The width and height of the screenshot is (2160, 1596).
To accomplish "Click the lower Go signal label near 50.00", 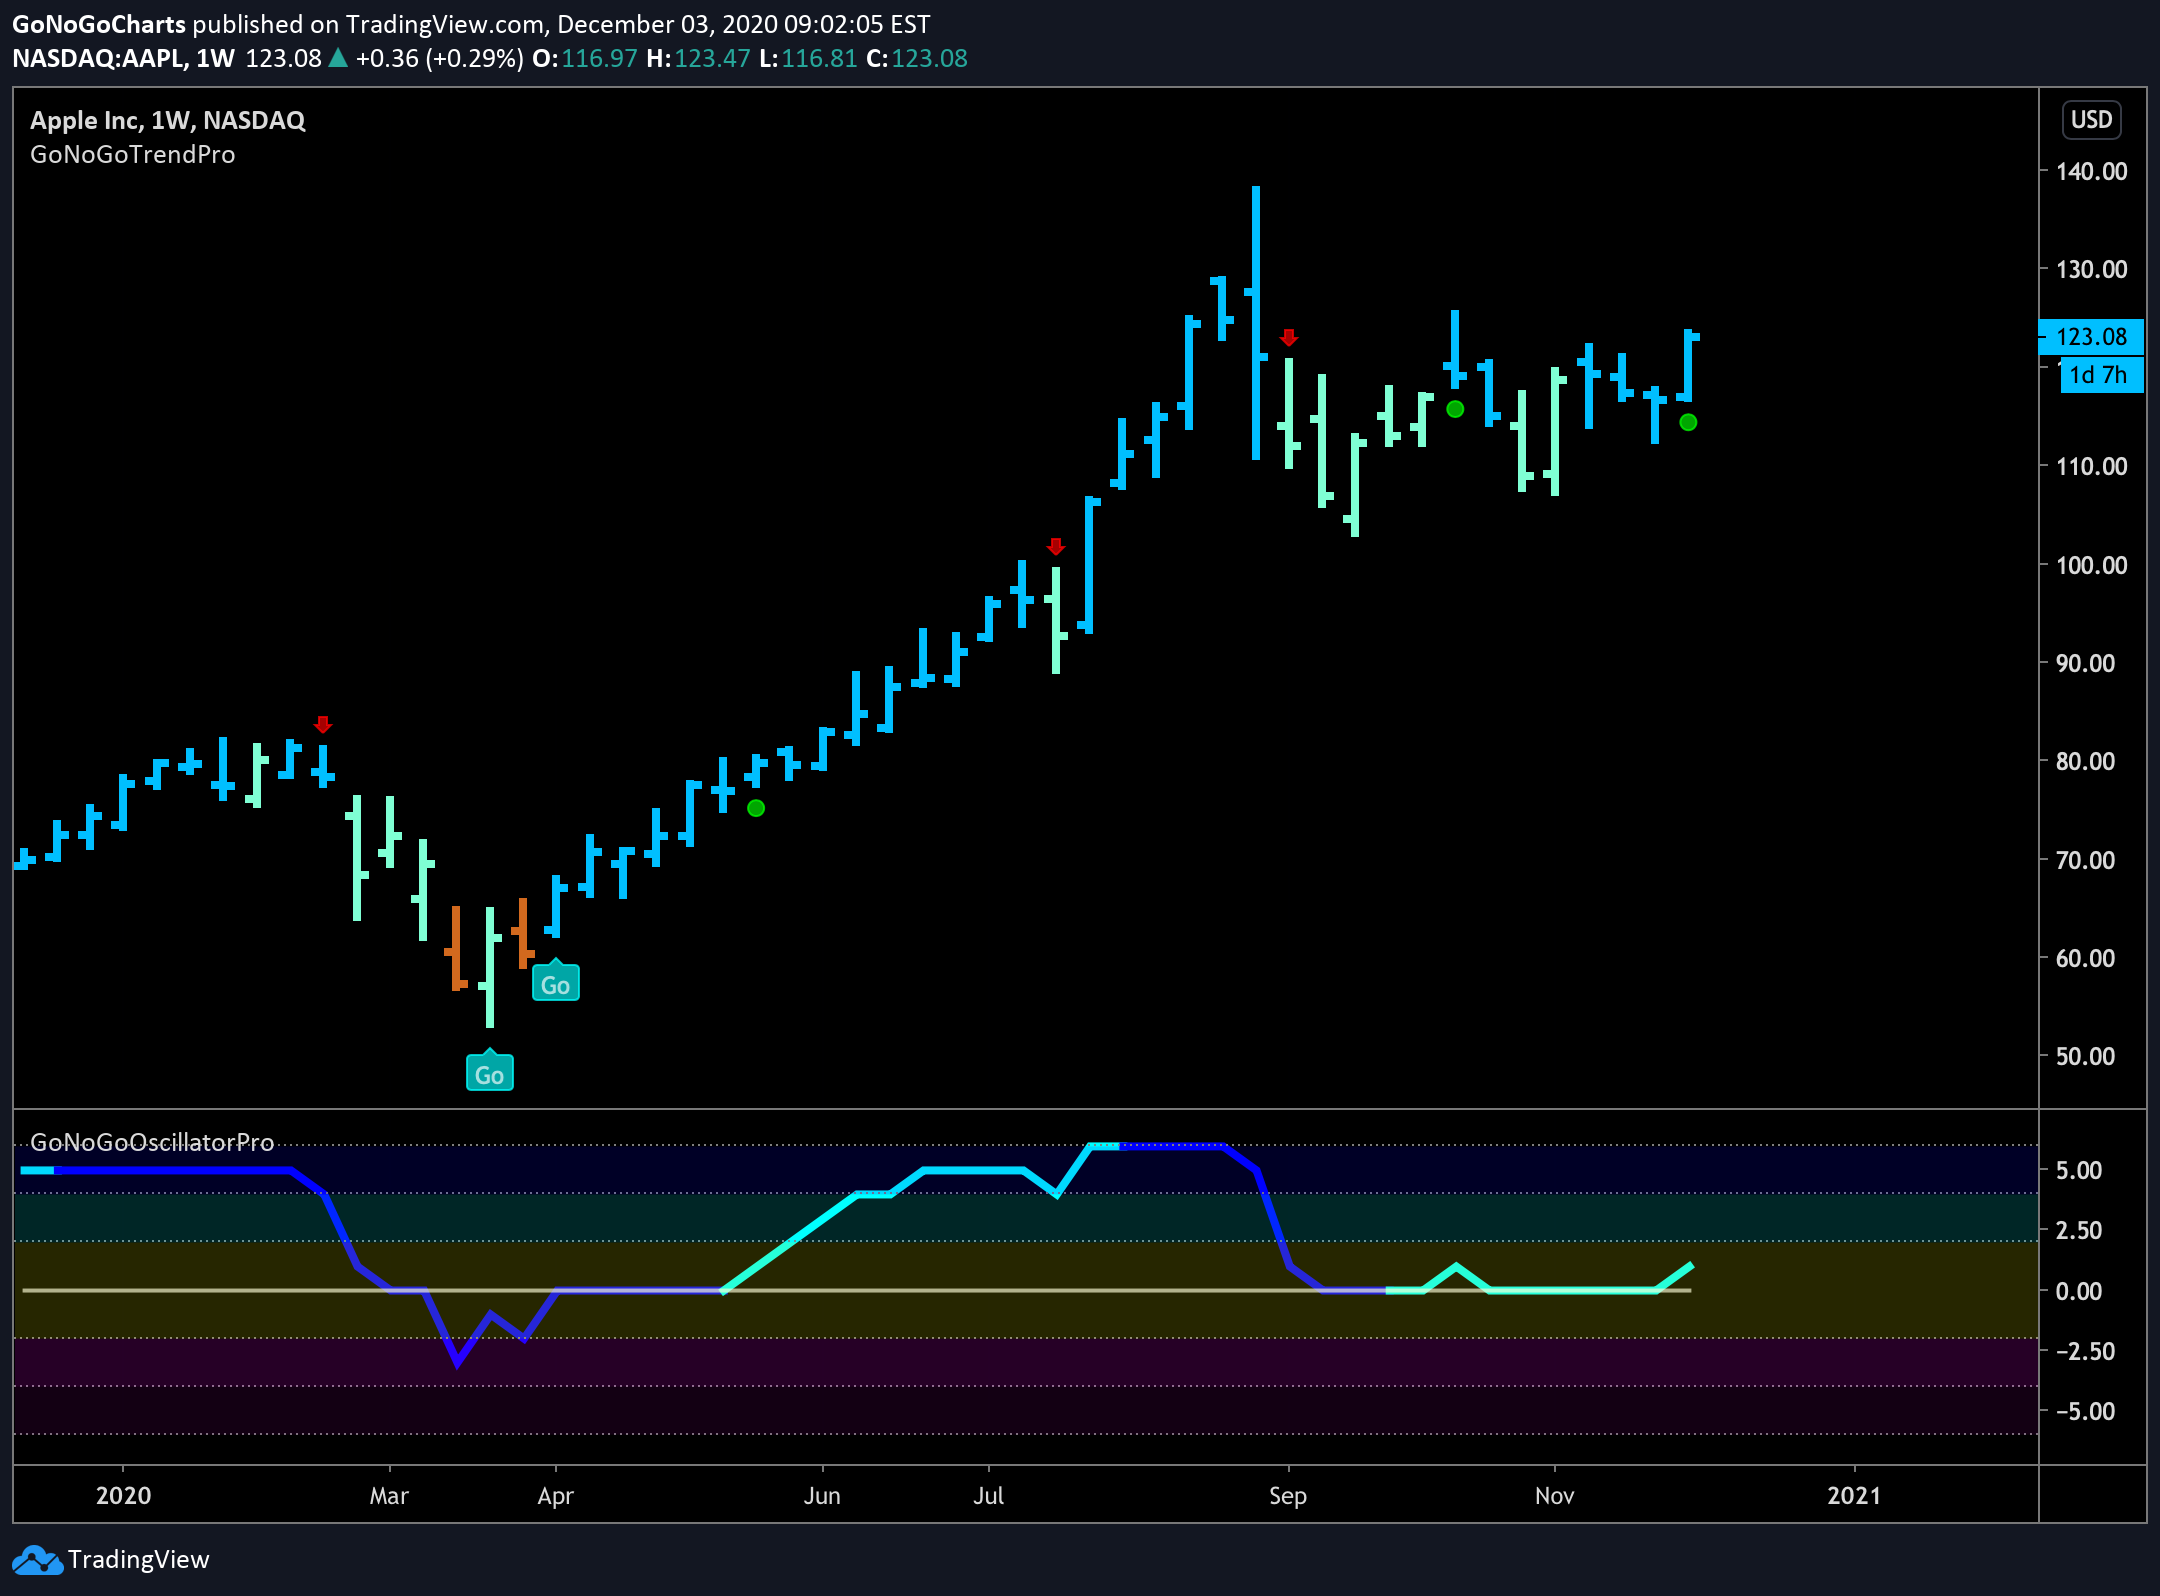I will point(489,1071).
